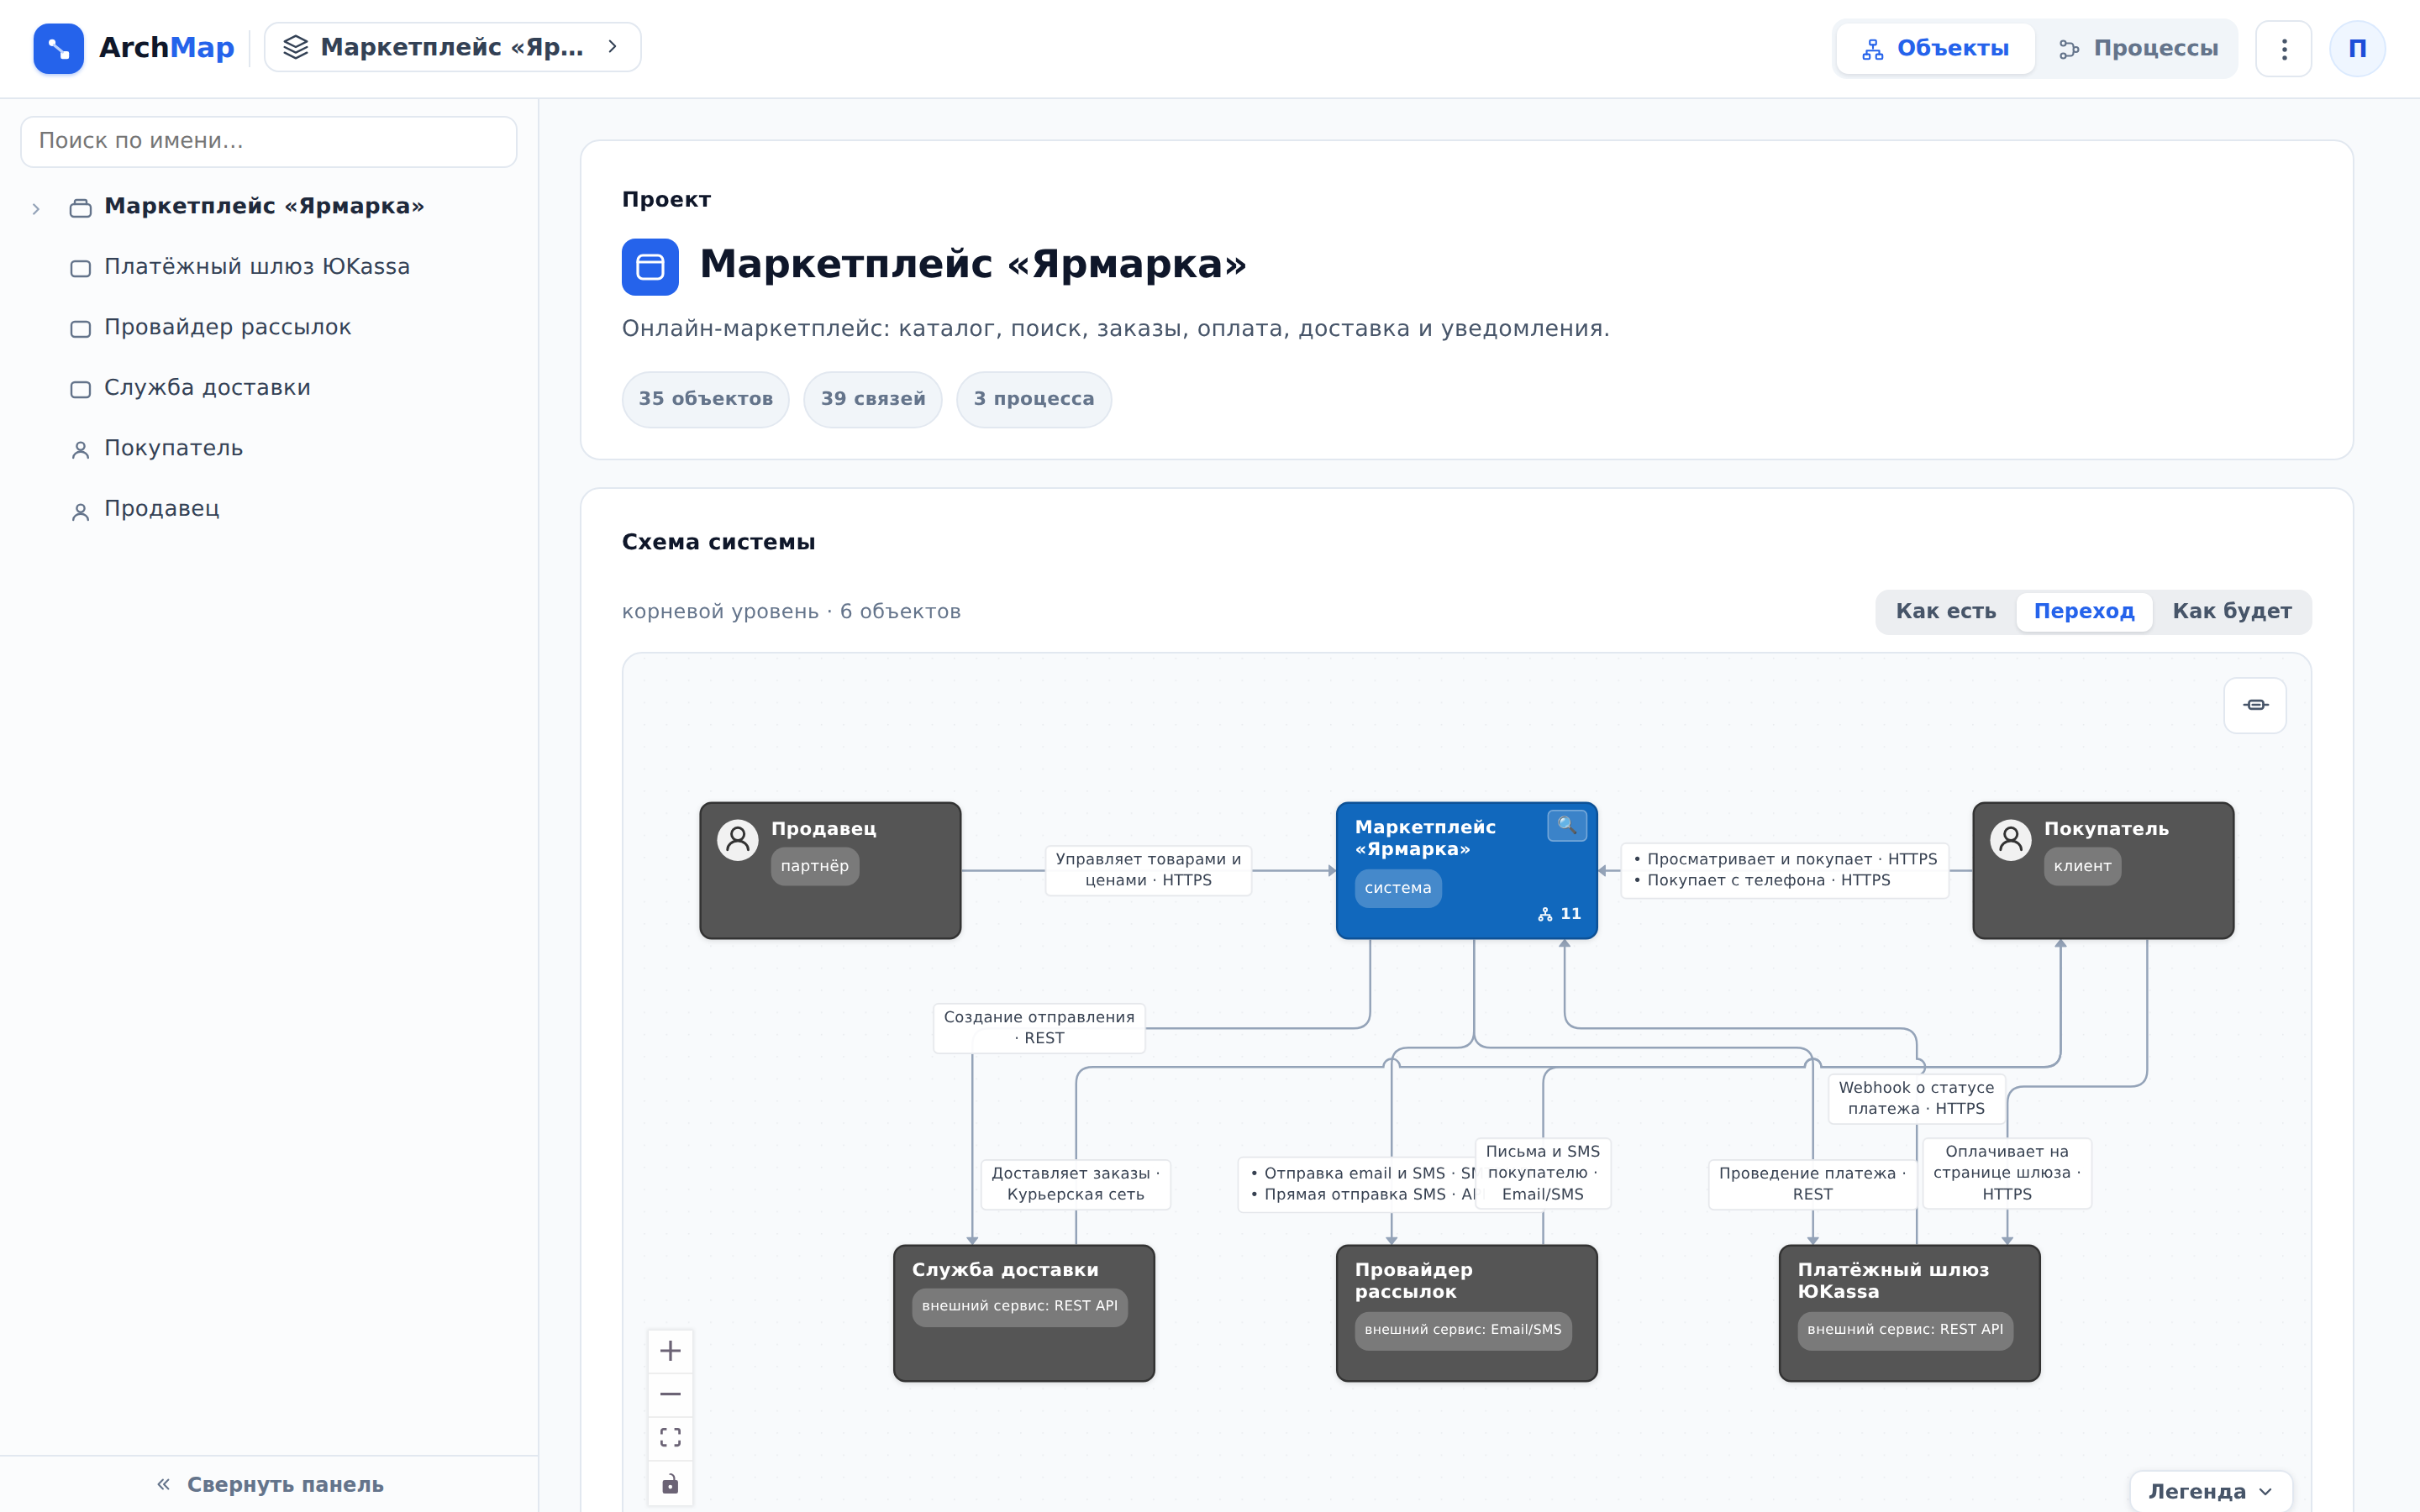The height and width of the screenshot is (1512, 2420).
Task: Click the Маркетплейс folder icon in tree
Action: (x=81, y=208)
